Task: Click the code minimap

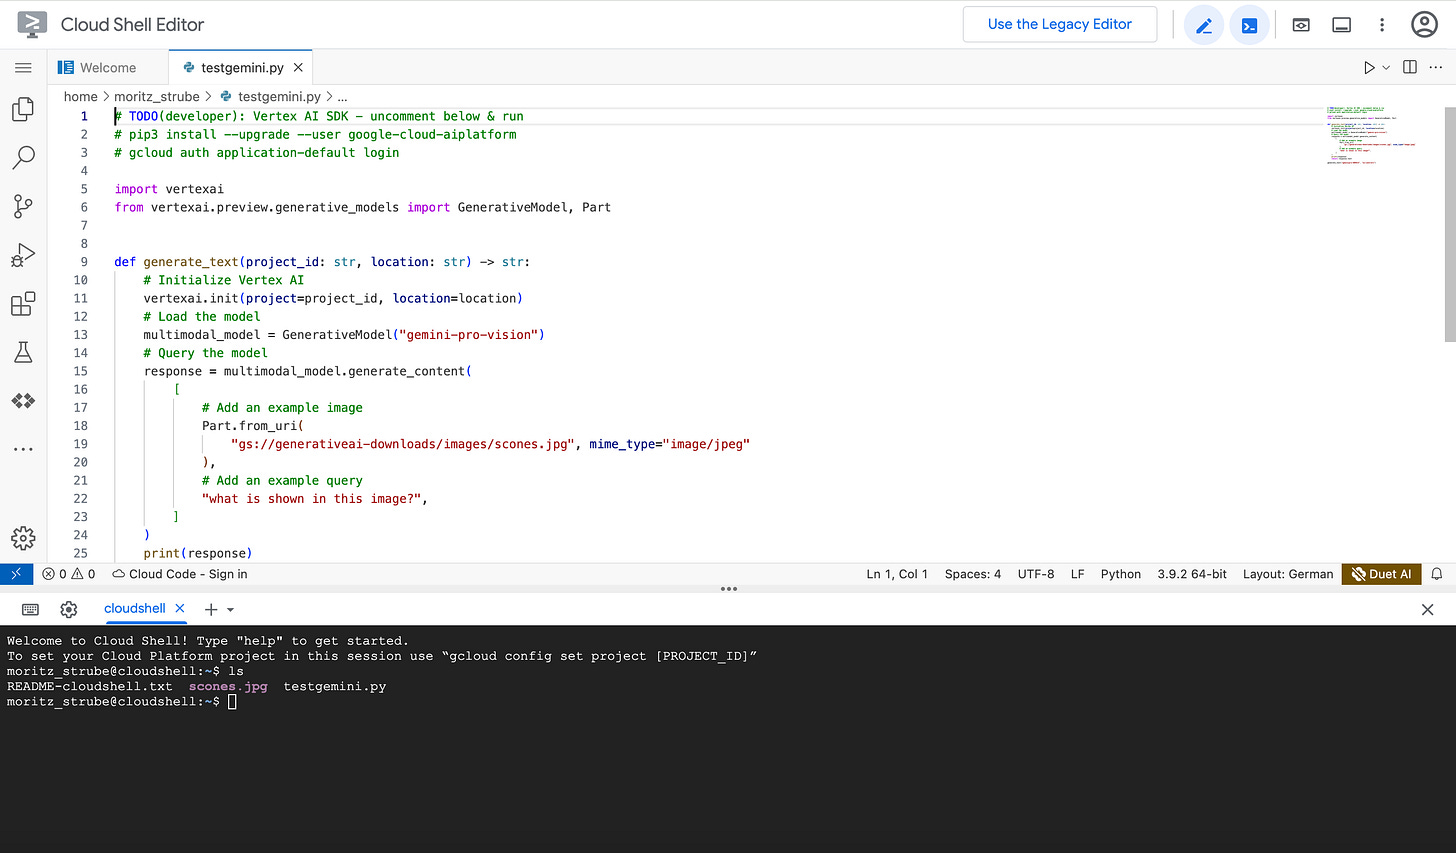Action: (x=1371, y=134)
